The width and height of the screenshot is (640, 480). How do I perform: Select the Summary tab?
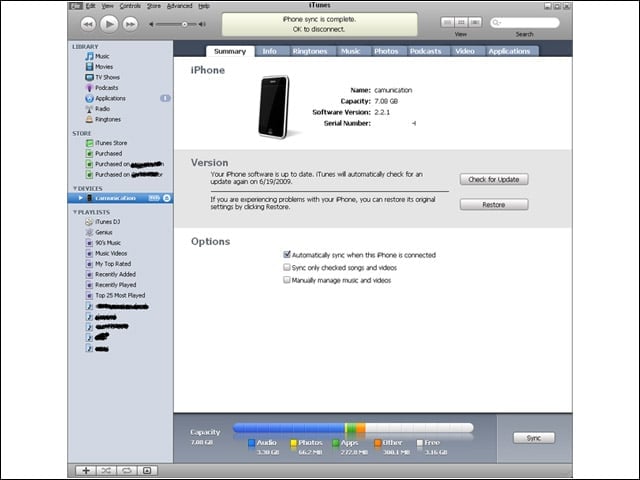point(230,51)
